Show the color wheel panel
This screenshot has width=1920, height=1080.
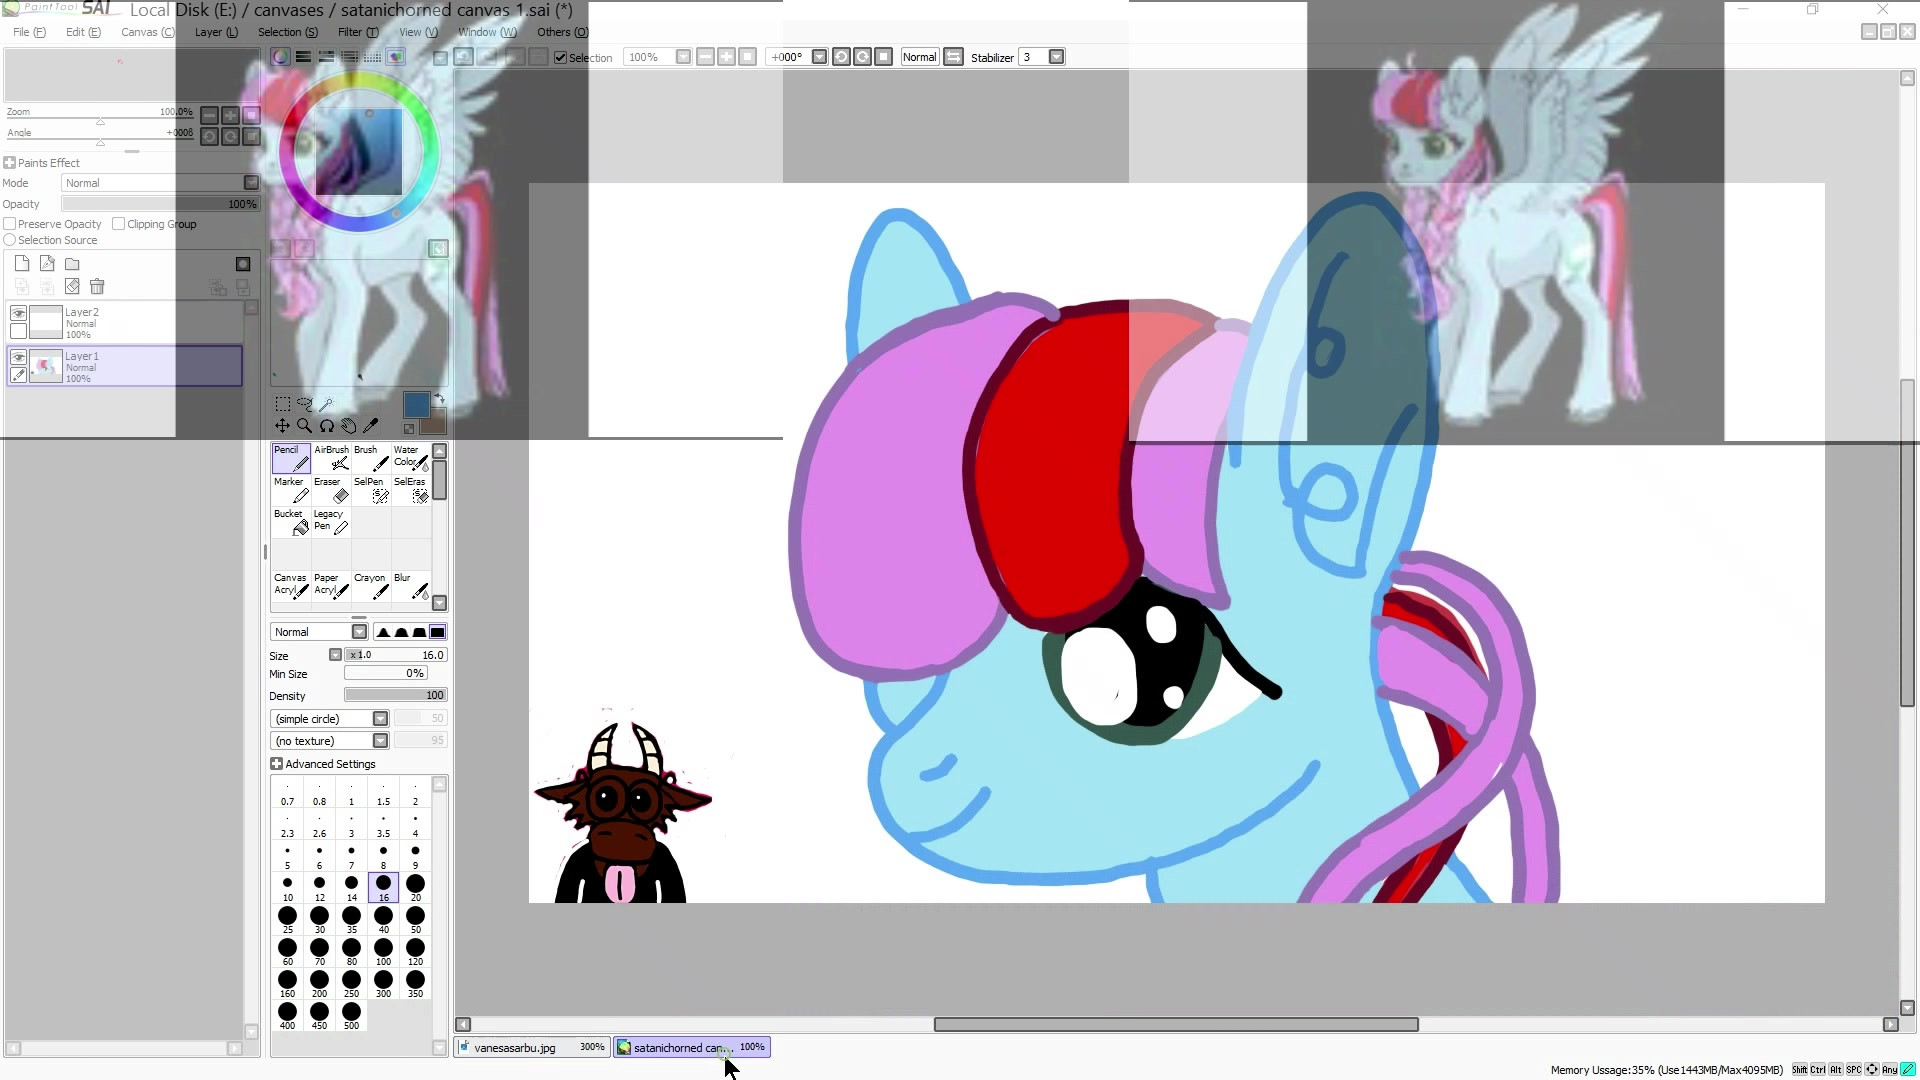(281, 57)
